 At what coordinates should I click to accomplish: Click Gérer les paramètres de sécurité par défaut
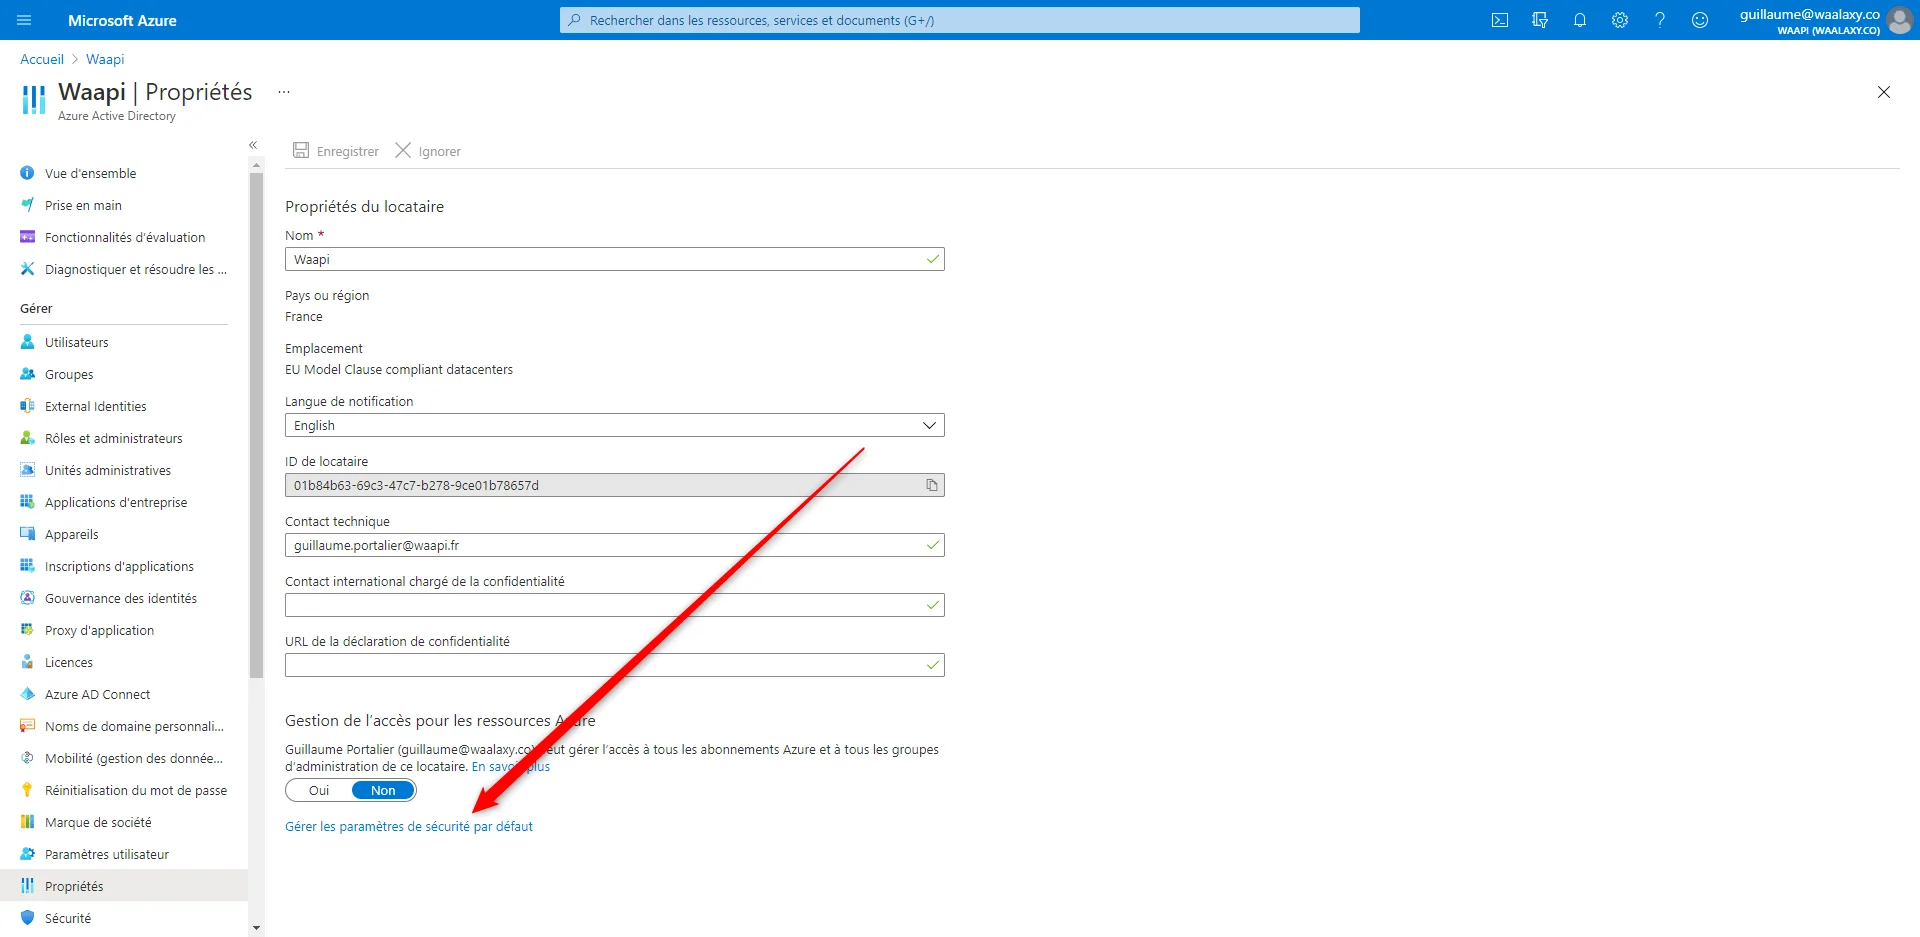click(409, 826)
